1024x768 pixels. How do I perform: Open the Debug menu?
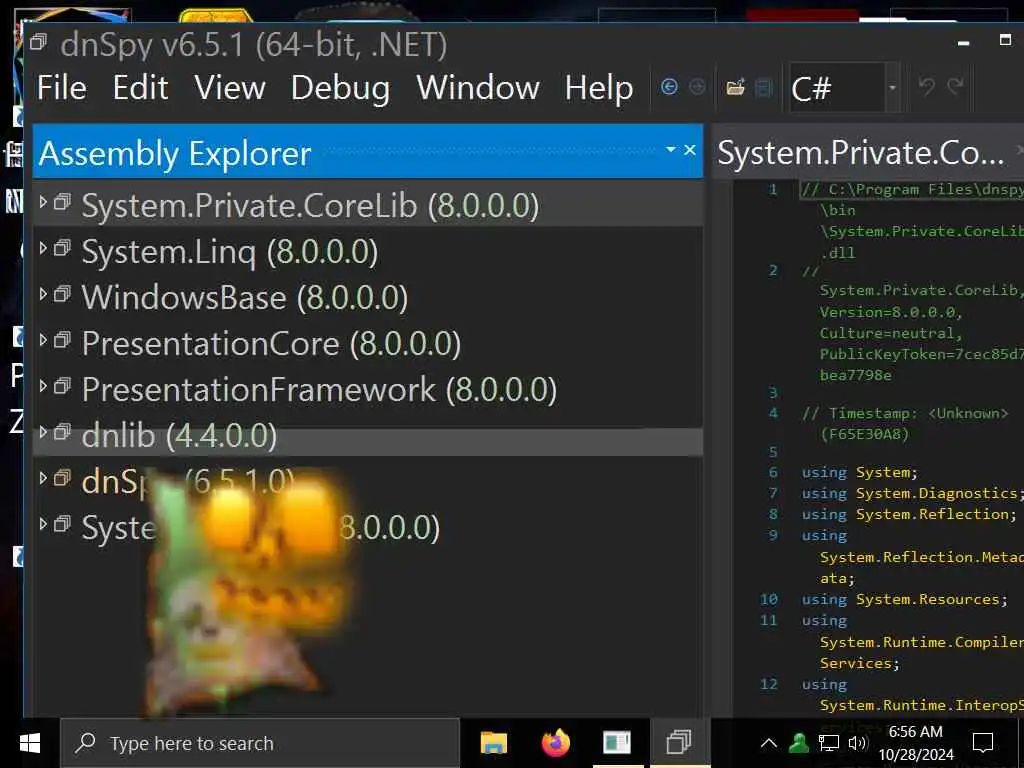point(340,88)
